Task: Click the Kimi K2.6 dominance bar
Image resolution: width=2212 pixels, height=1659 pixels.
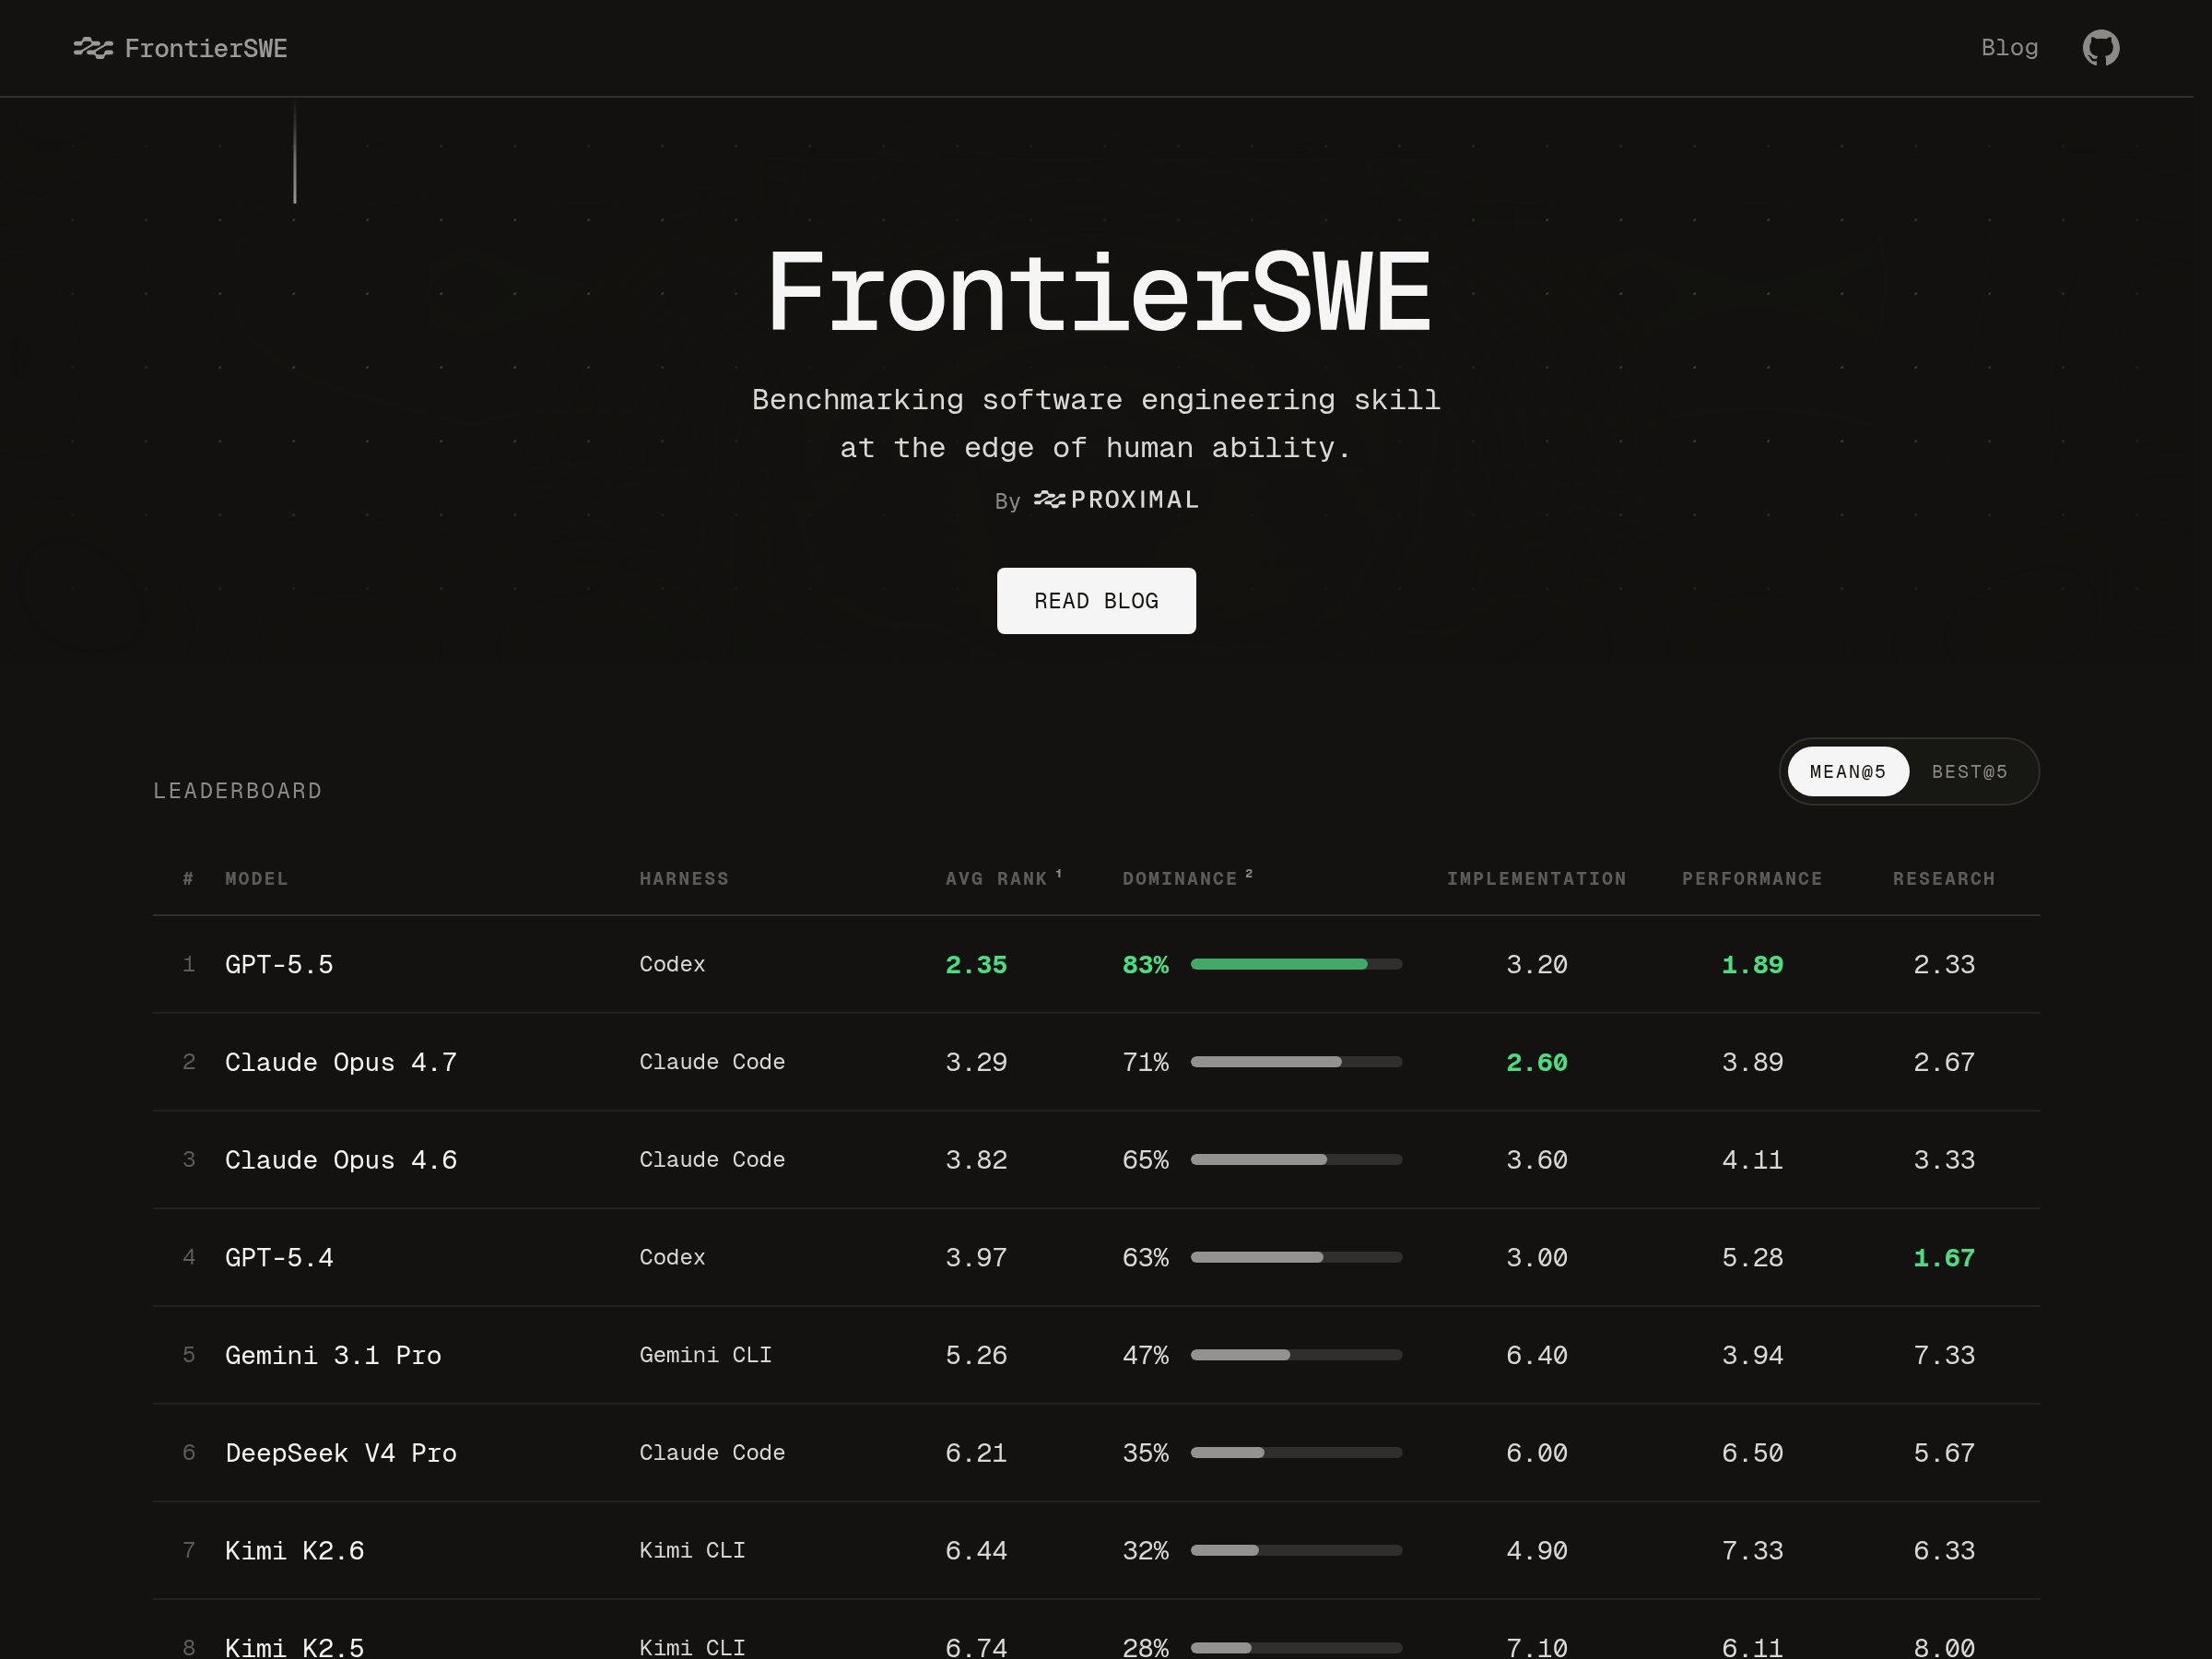Action: click(1296, 1550)
